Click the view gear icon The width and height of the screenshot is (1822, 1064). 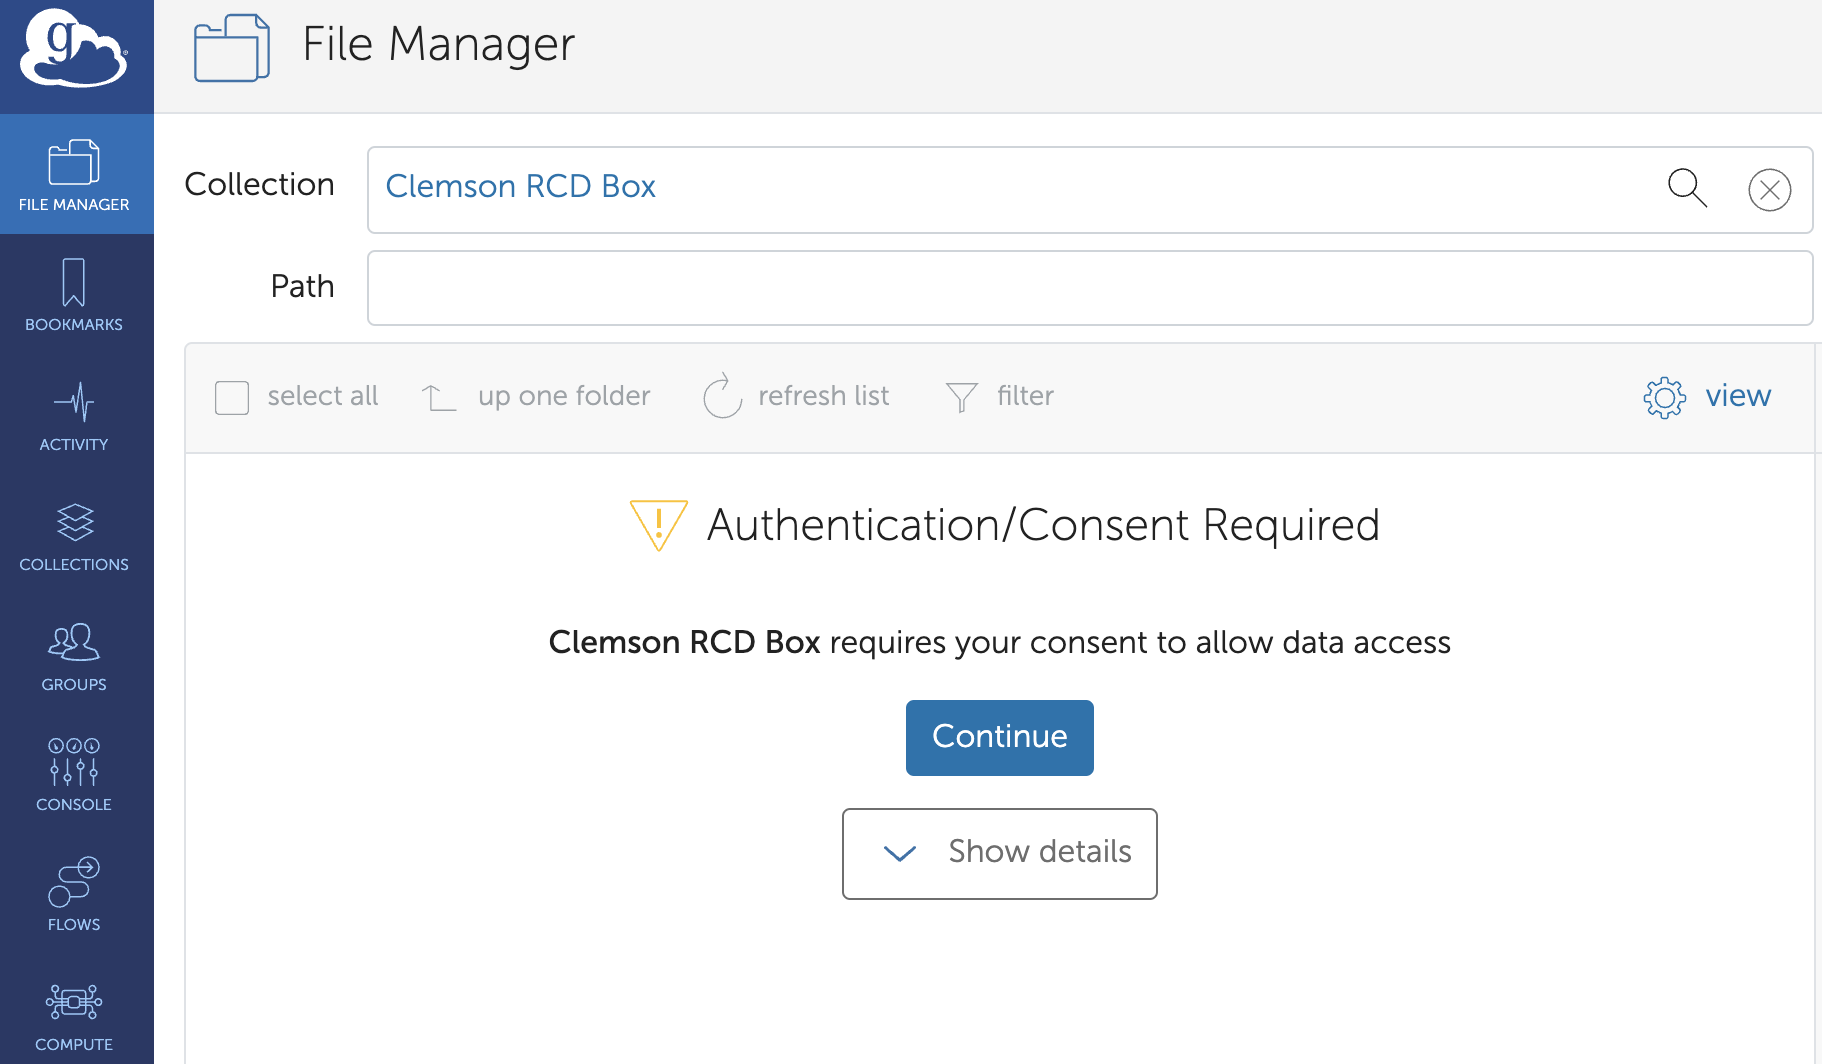click(x=1664, y=397)
